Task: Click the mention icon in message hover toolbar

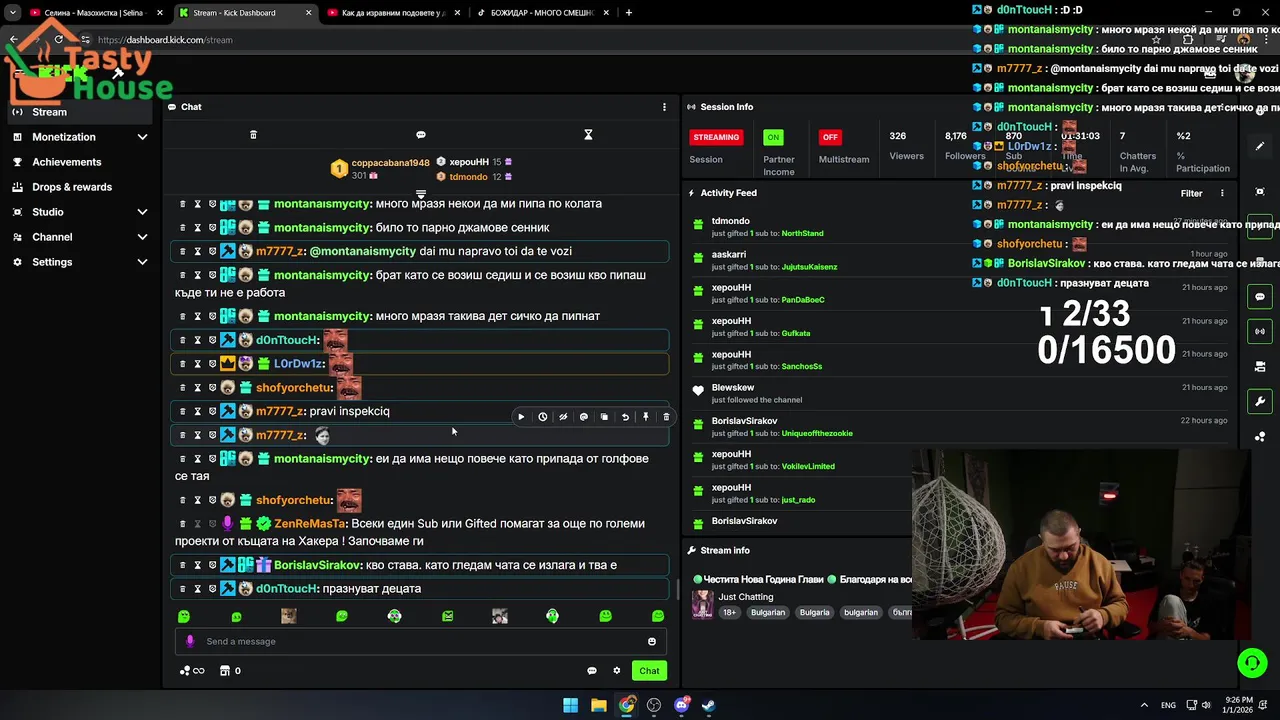Action: (584, 417)
